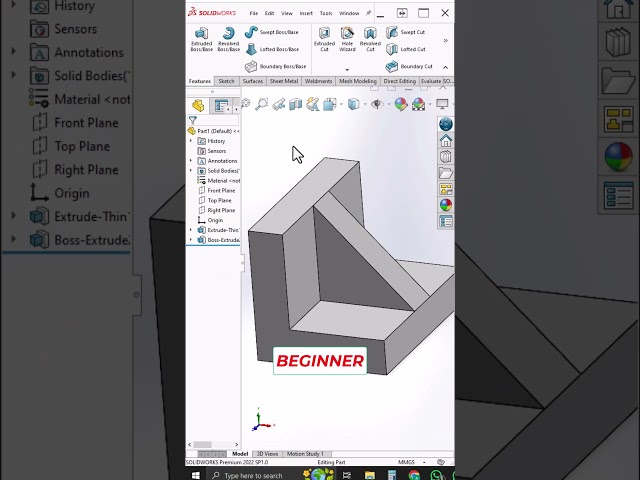The height and width of the screenshot is (480, 640).
Task: Open the 3D Views bottom tab
Action: click(267, 454)
